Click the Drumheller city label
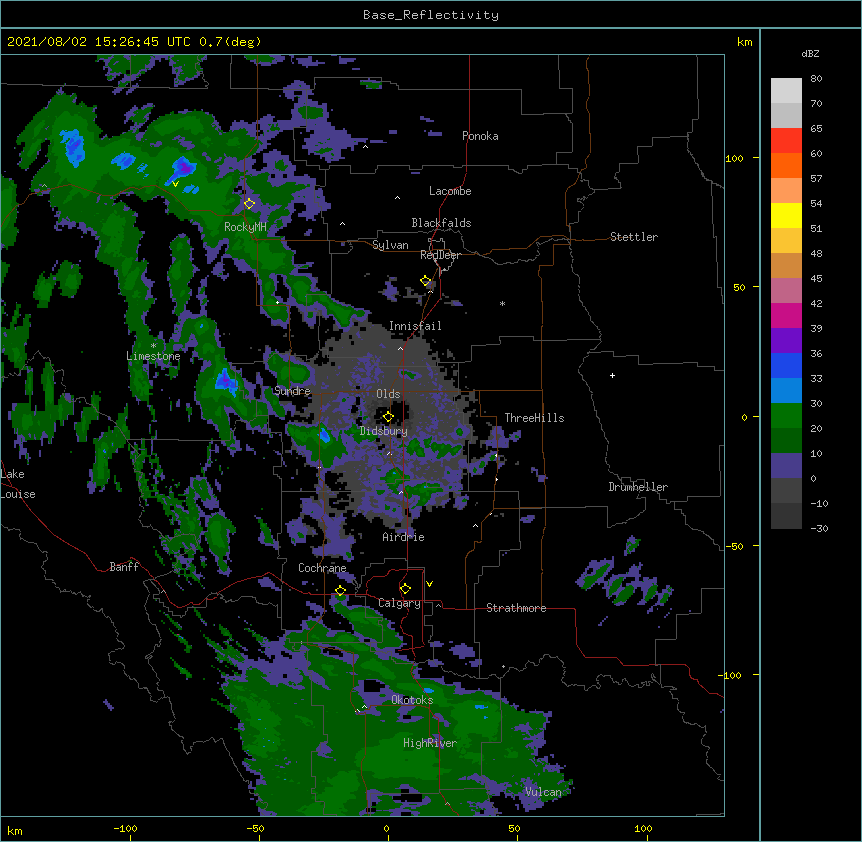This screenshot has width=862, height=842. click(x=638, y=487)
